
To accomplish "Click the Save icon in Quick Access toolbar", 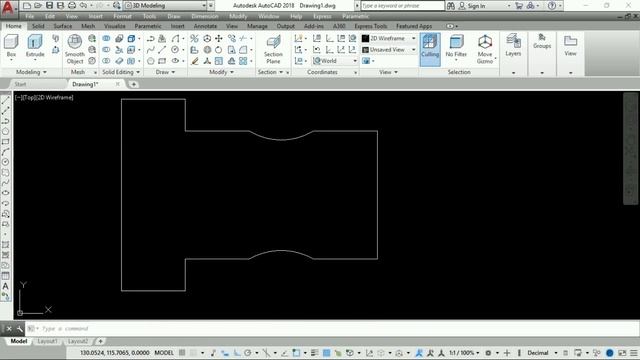I will [x=49, y=5].
